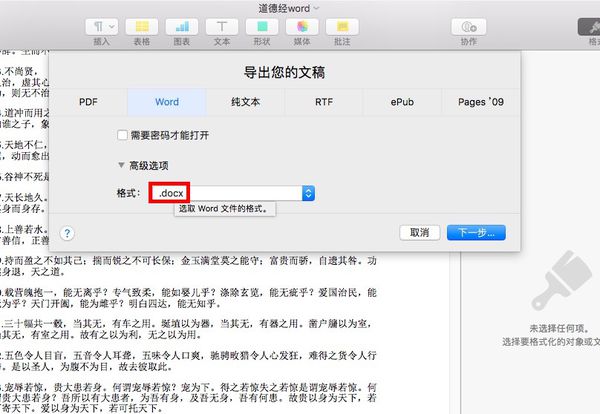The image size is (600, 414).
Task: Open the help question mark button
Action: [67, 233]
